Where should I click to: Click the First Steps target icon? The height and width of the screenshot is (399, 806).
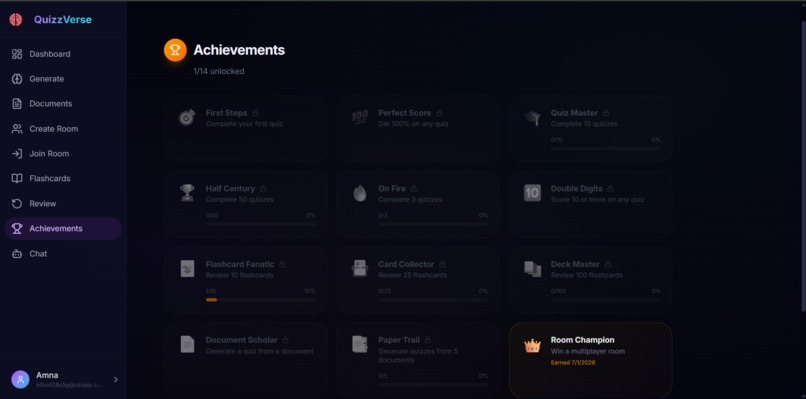click(187, 117)
